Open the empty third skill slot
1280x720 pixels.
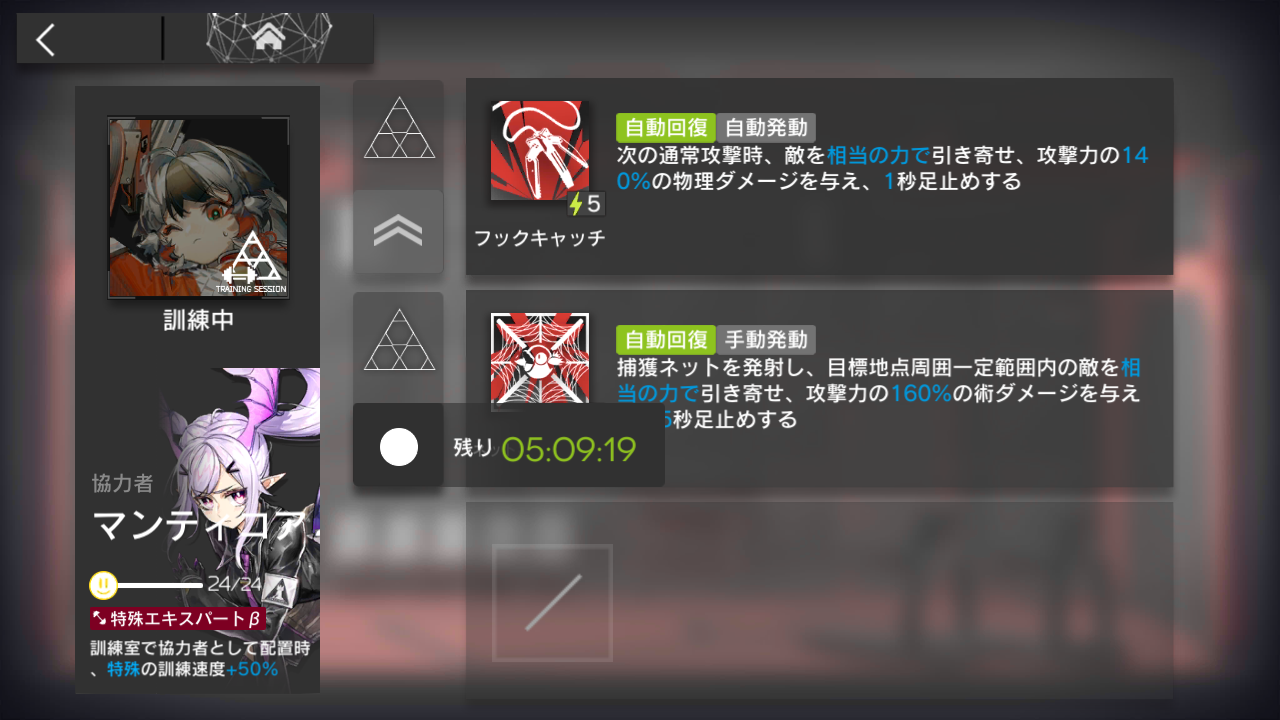(552, 603)
